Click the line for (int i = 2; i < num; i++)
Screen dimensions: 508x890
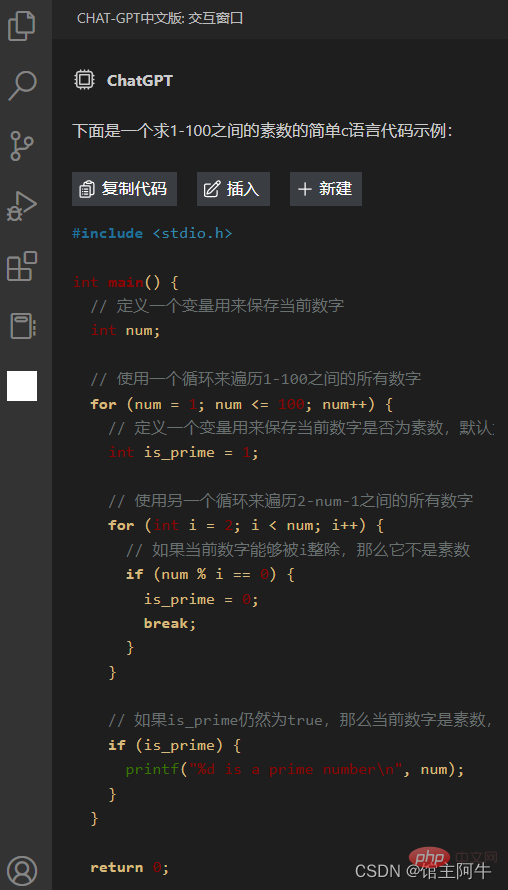pyautogui.click(x=246, y=526)
